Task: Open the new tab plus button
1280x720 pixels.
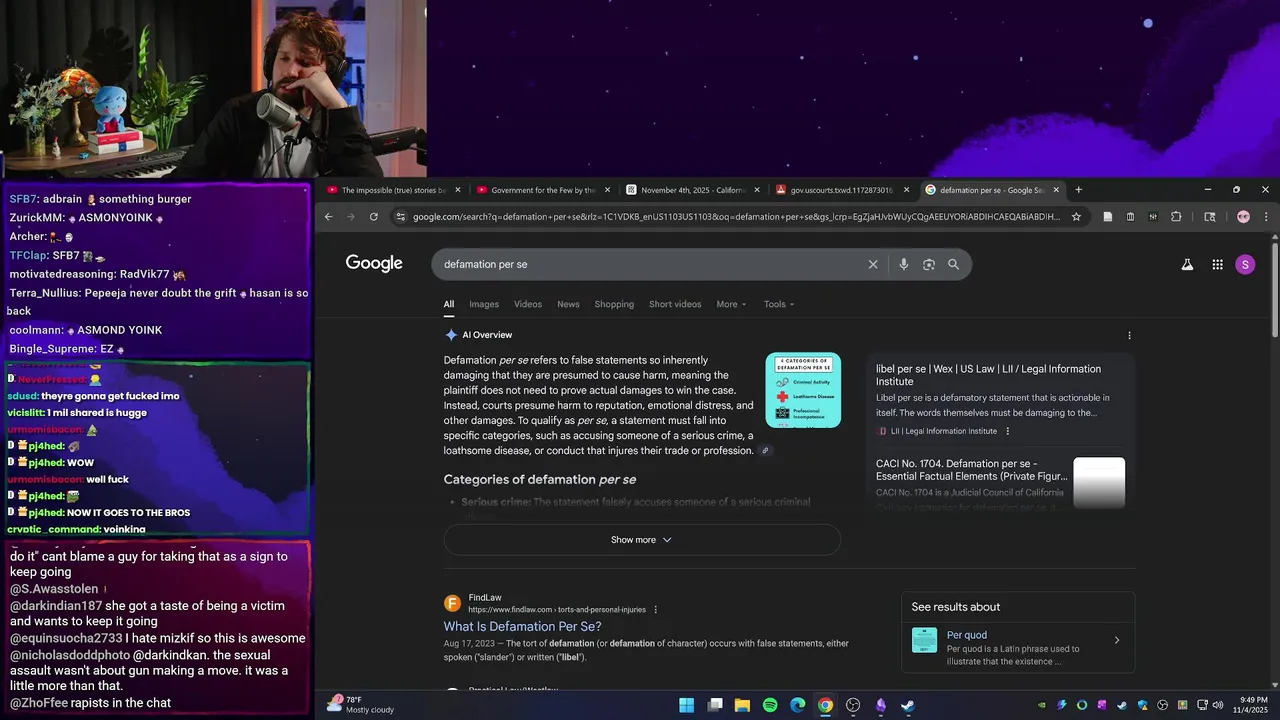Action: [1078, 189]
